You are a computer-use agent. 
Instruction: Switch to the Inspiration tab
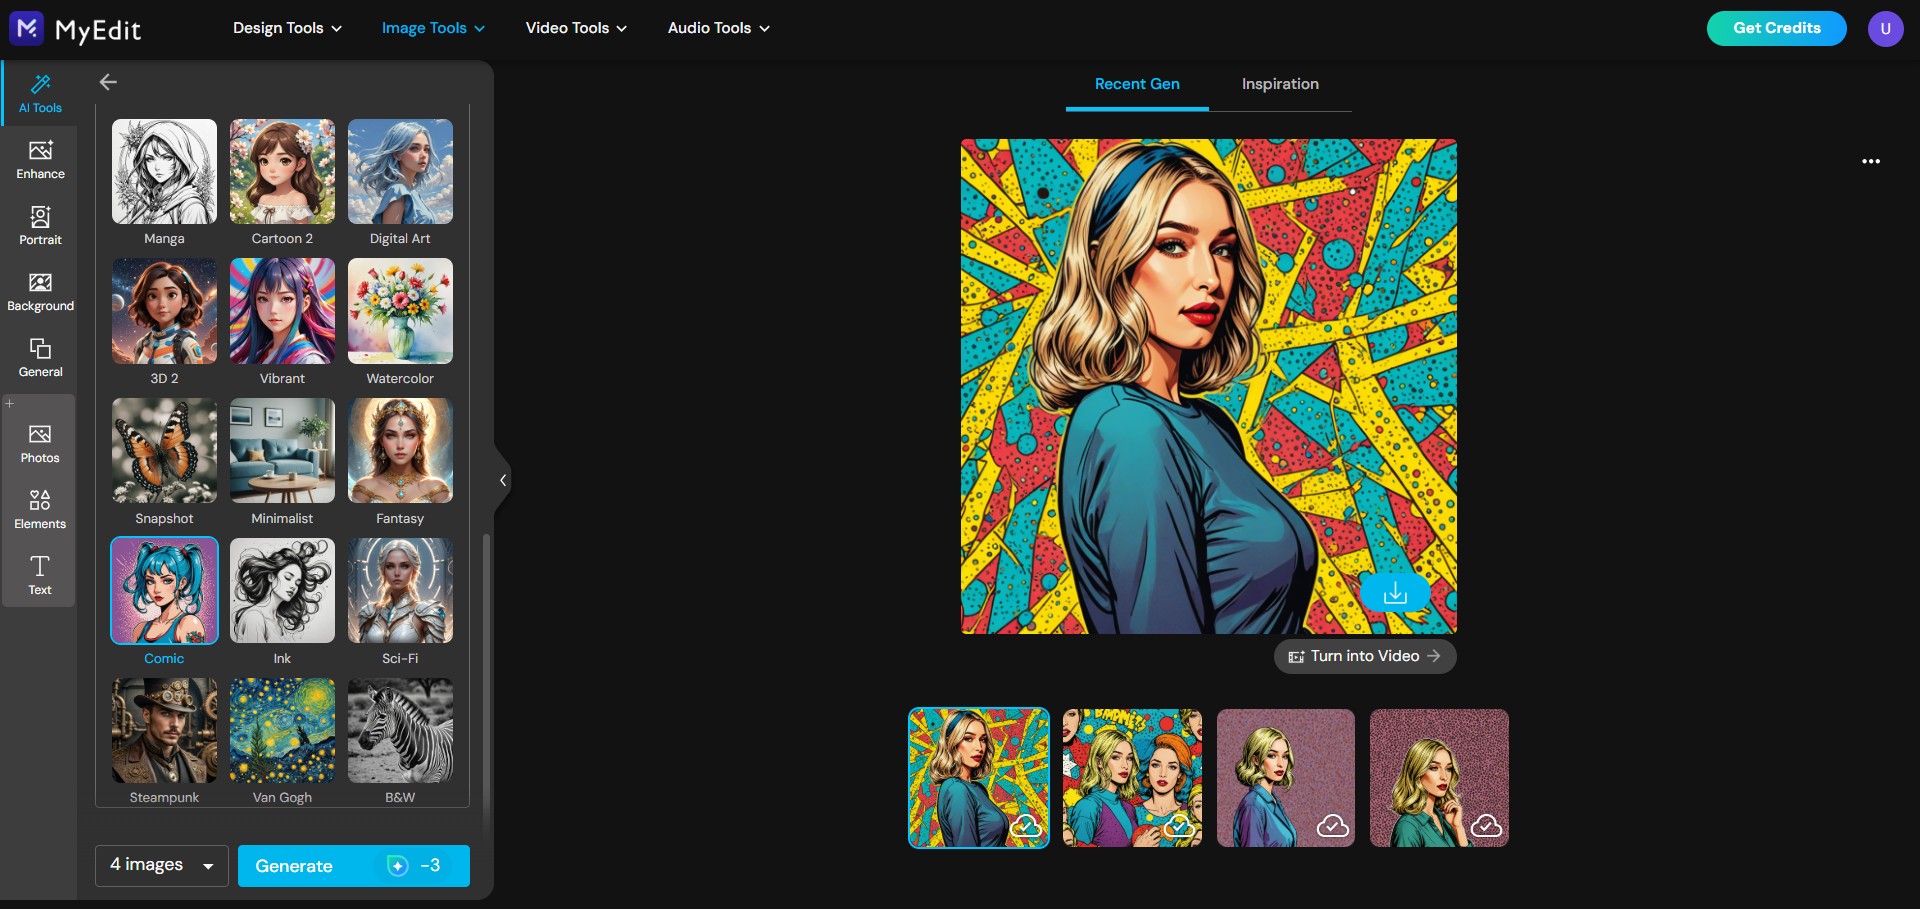[1280, 84]
